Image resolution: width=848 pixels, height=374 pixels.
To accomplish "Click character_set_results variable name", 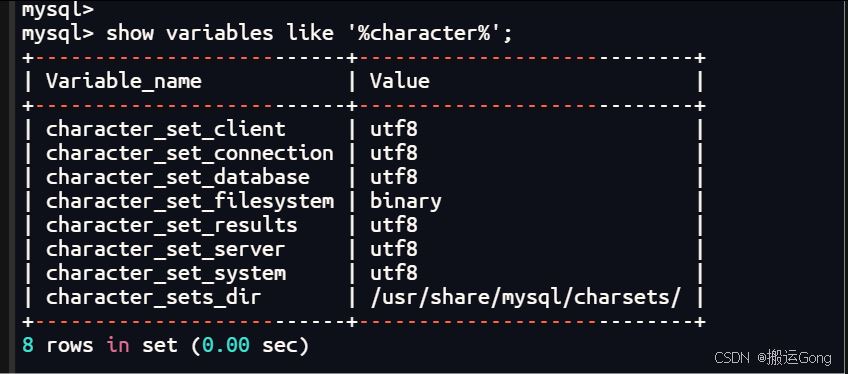I will point(171,225).
